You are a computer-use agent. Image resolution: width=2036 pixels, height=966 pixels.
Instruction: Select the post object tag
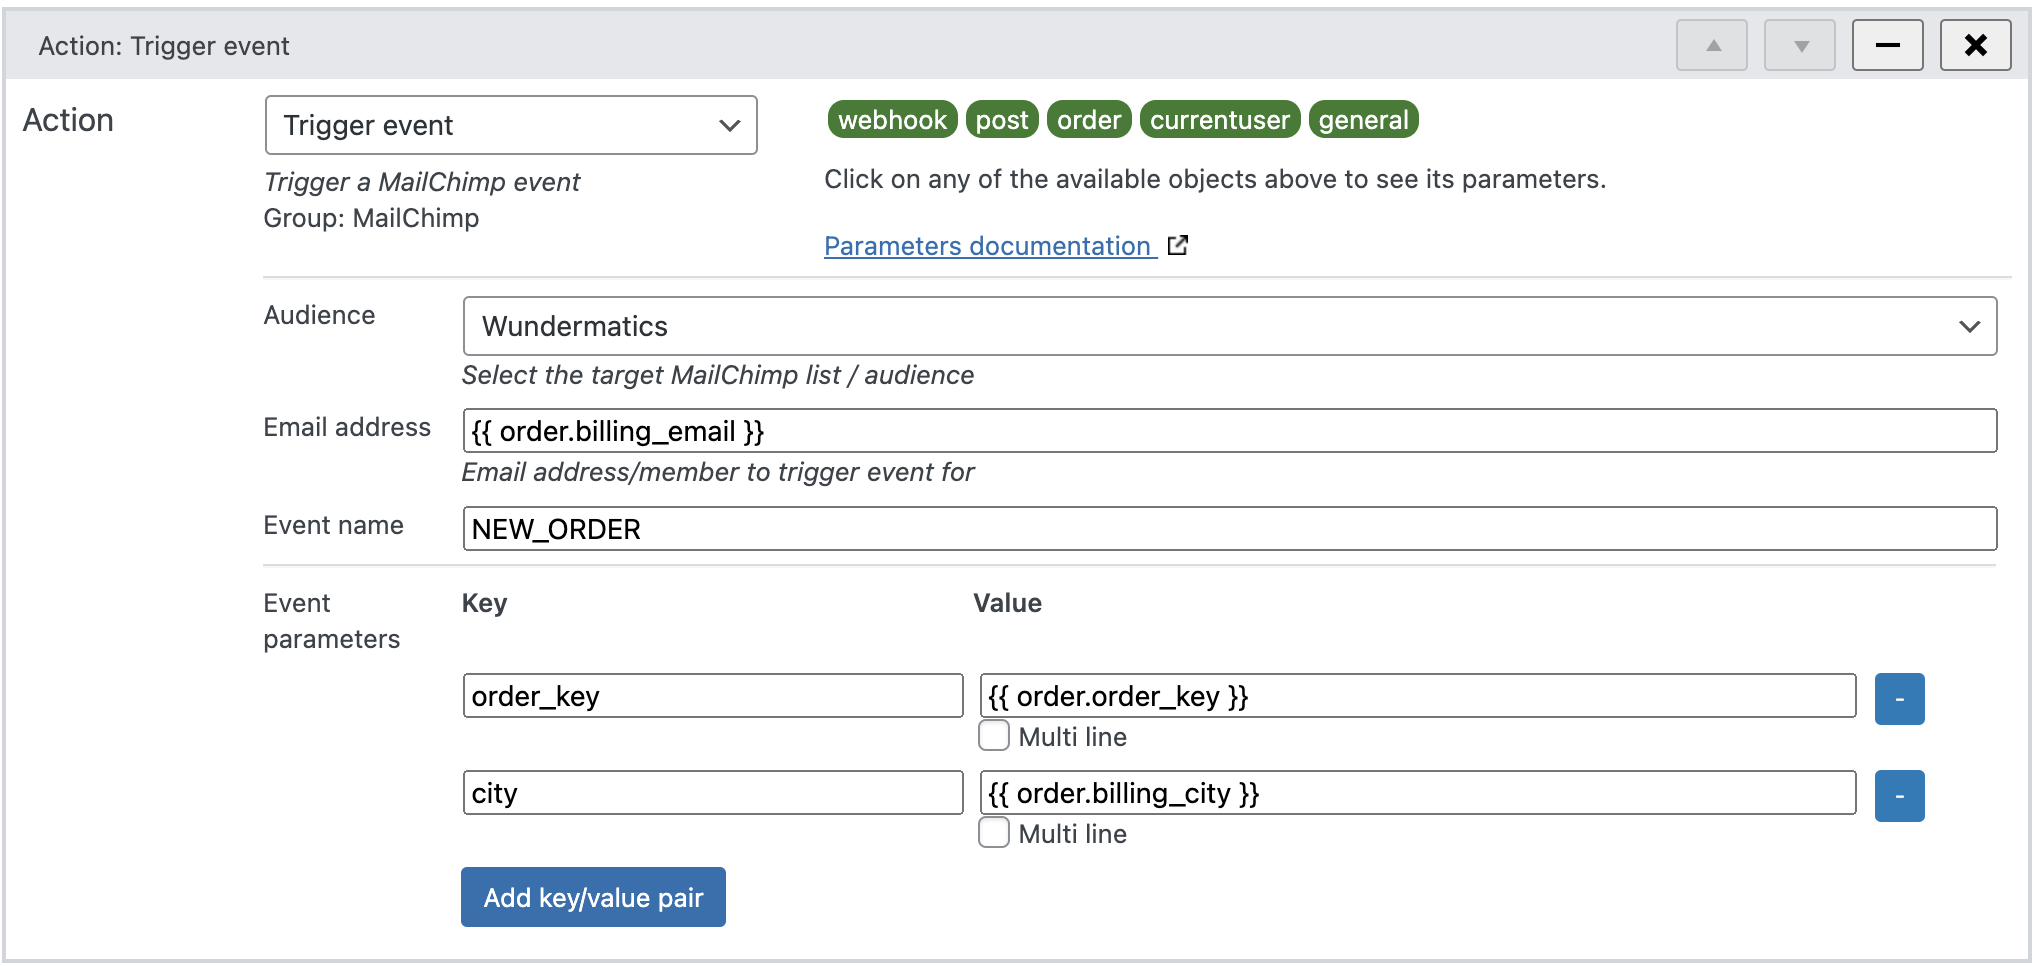[x=1001, y=119]
